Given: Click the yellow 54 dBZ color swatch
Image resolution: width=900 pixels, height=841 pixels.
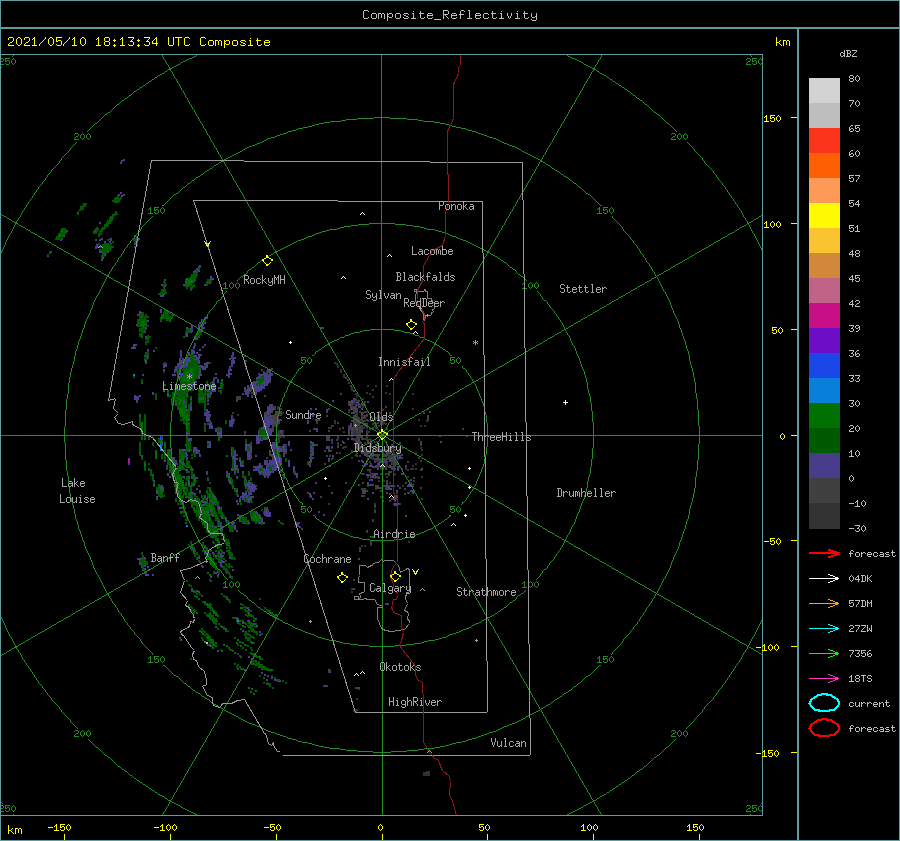Looking at the screenshot, I should [x=824, y=215].
